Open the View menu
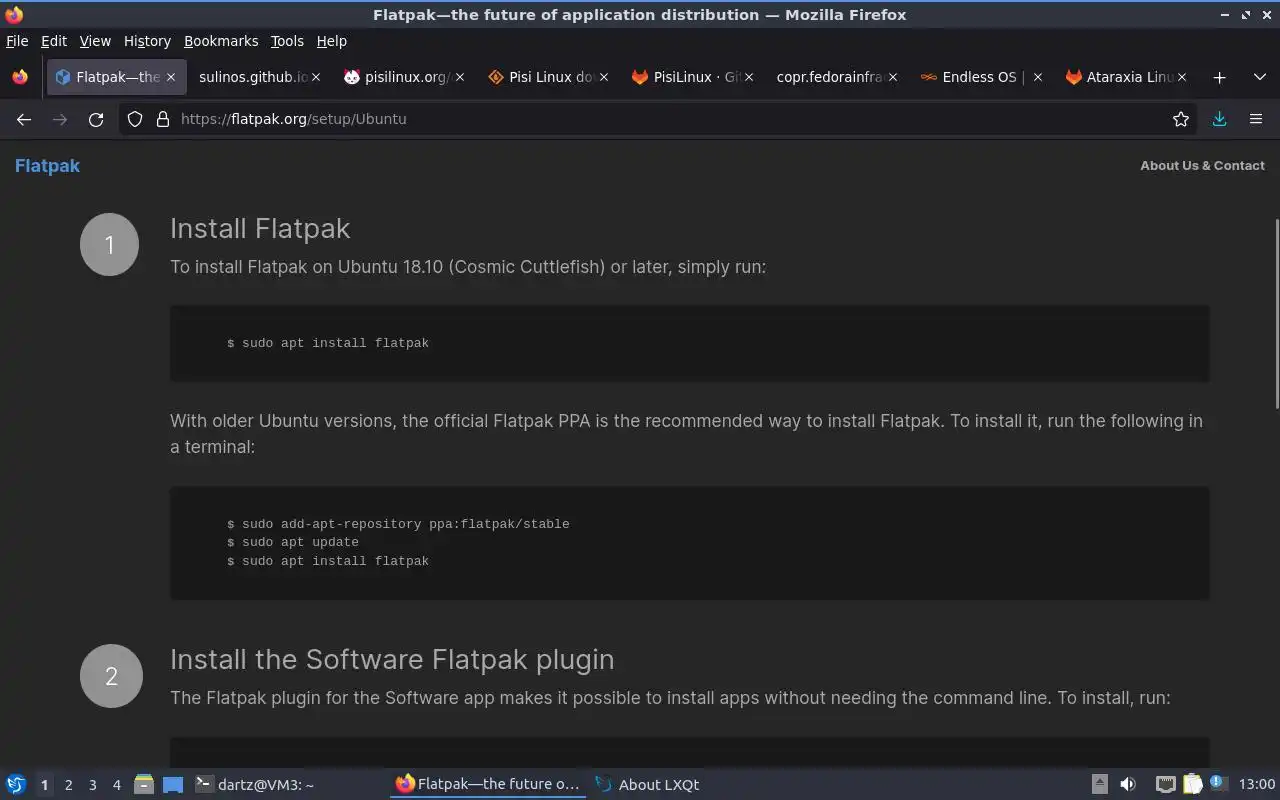Image resolution: width=1280 pixels, height=800 pixels. coord(95,41)
